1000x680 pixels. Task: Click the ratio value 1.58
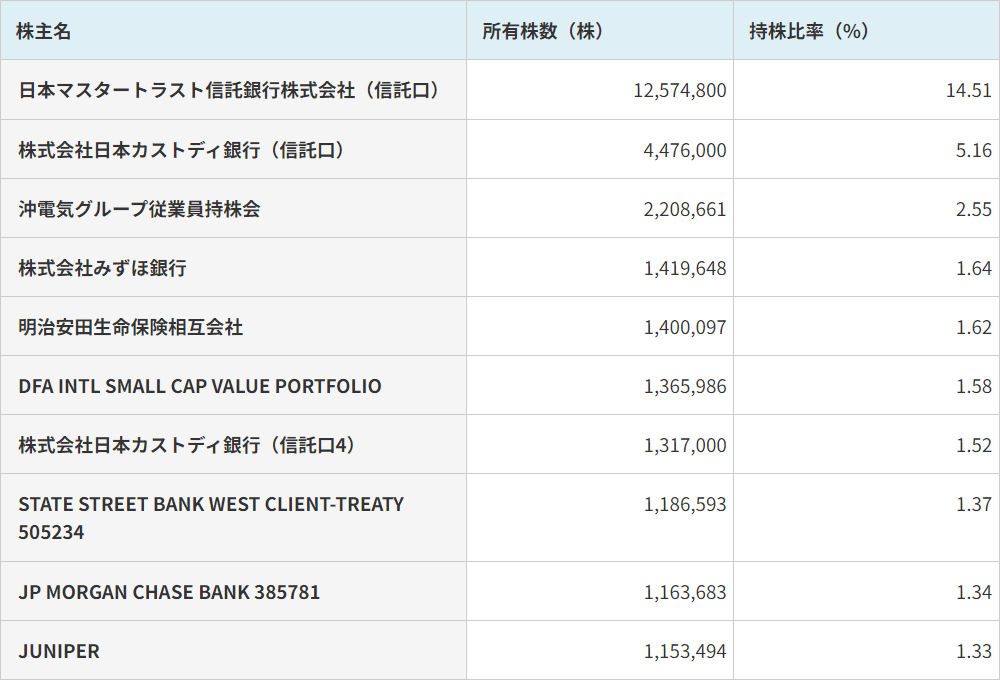pyautogui.click(x=973, y=387)
